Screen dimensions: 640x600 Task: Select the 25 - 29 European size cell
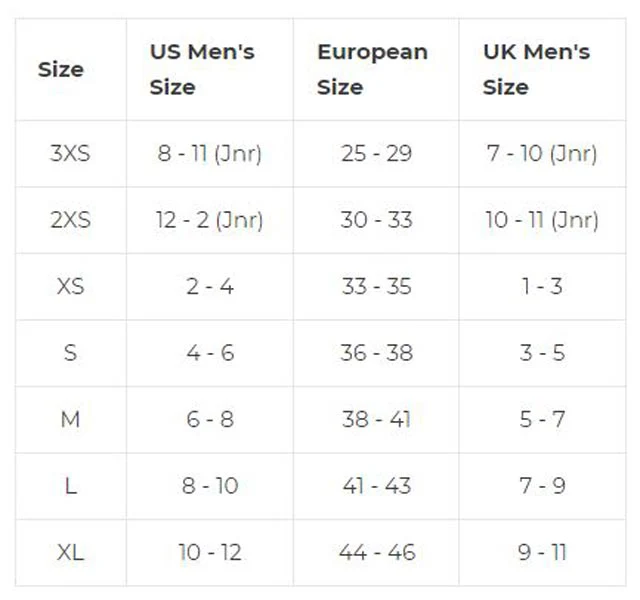pos(376,153)
